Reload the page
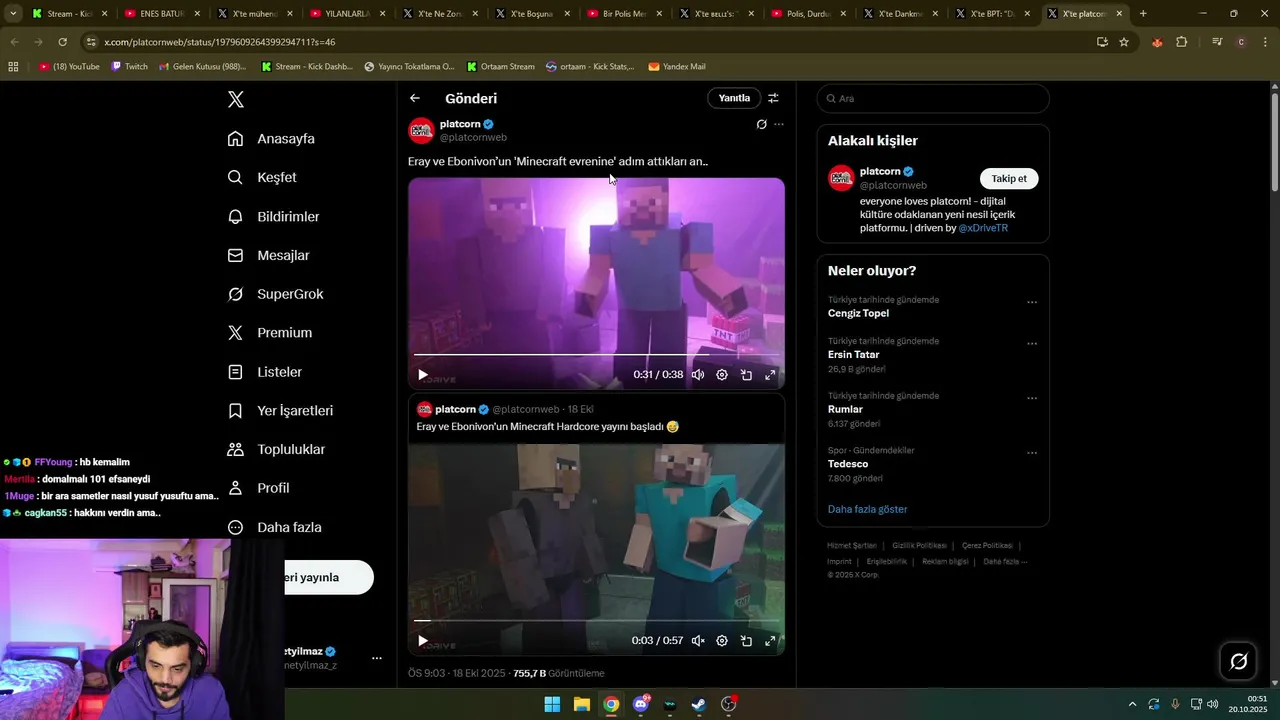 pyautogui.click(x=62, y=42)
